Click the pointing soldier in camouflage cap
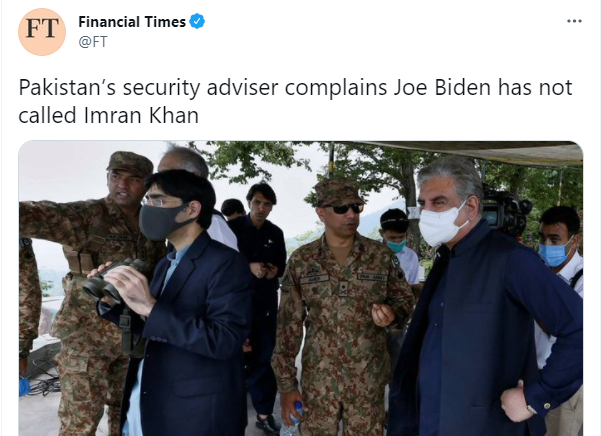This screenshot has height=436, width=601. [92, 268]
